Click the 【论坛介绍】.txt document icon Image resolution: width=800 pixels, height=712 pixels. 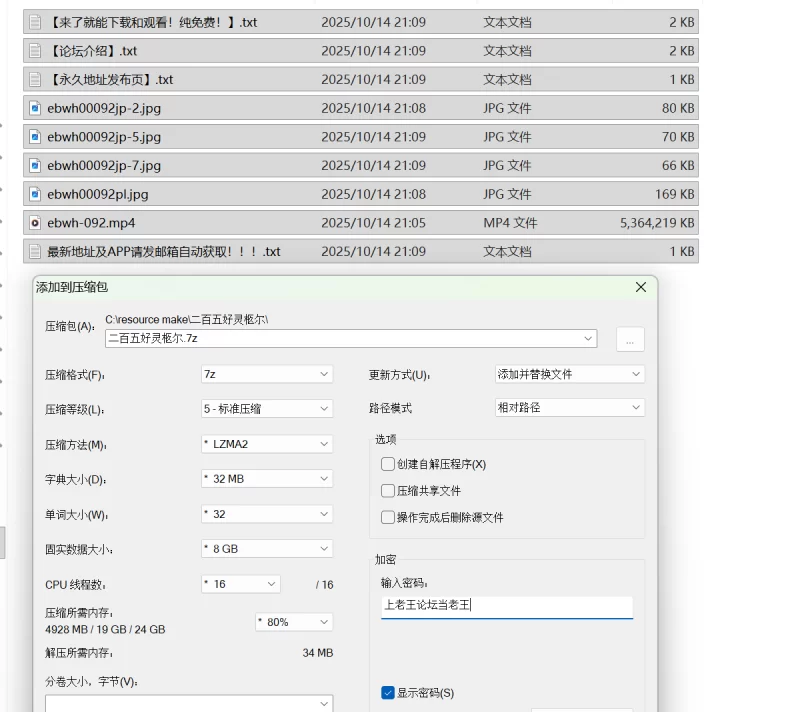(x=35, y=51)
